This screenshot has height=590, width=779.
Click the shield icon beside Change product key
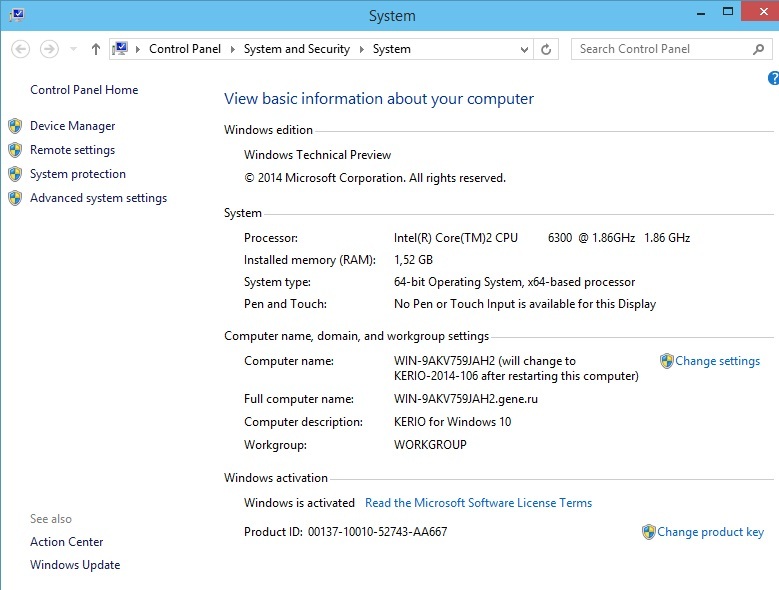tap(648, 532)
